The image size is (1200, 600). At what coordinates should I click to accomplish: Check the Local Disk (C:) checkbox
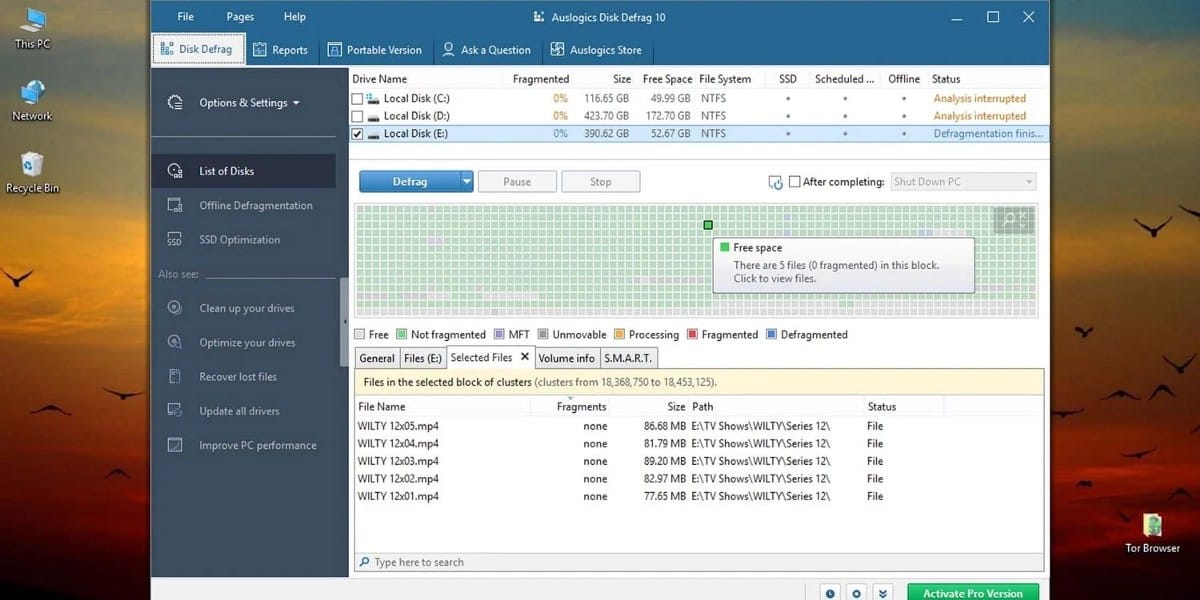click(x=358, y=99)
